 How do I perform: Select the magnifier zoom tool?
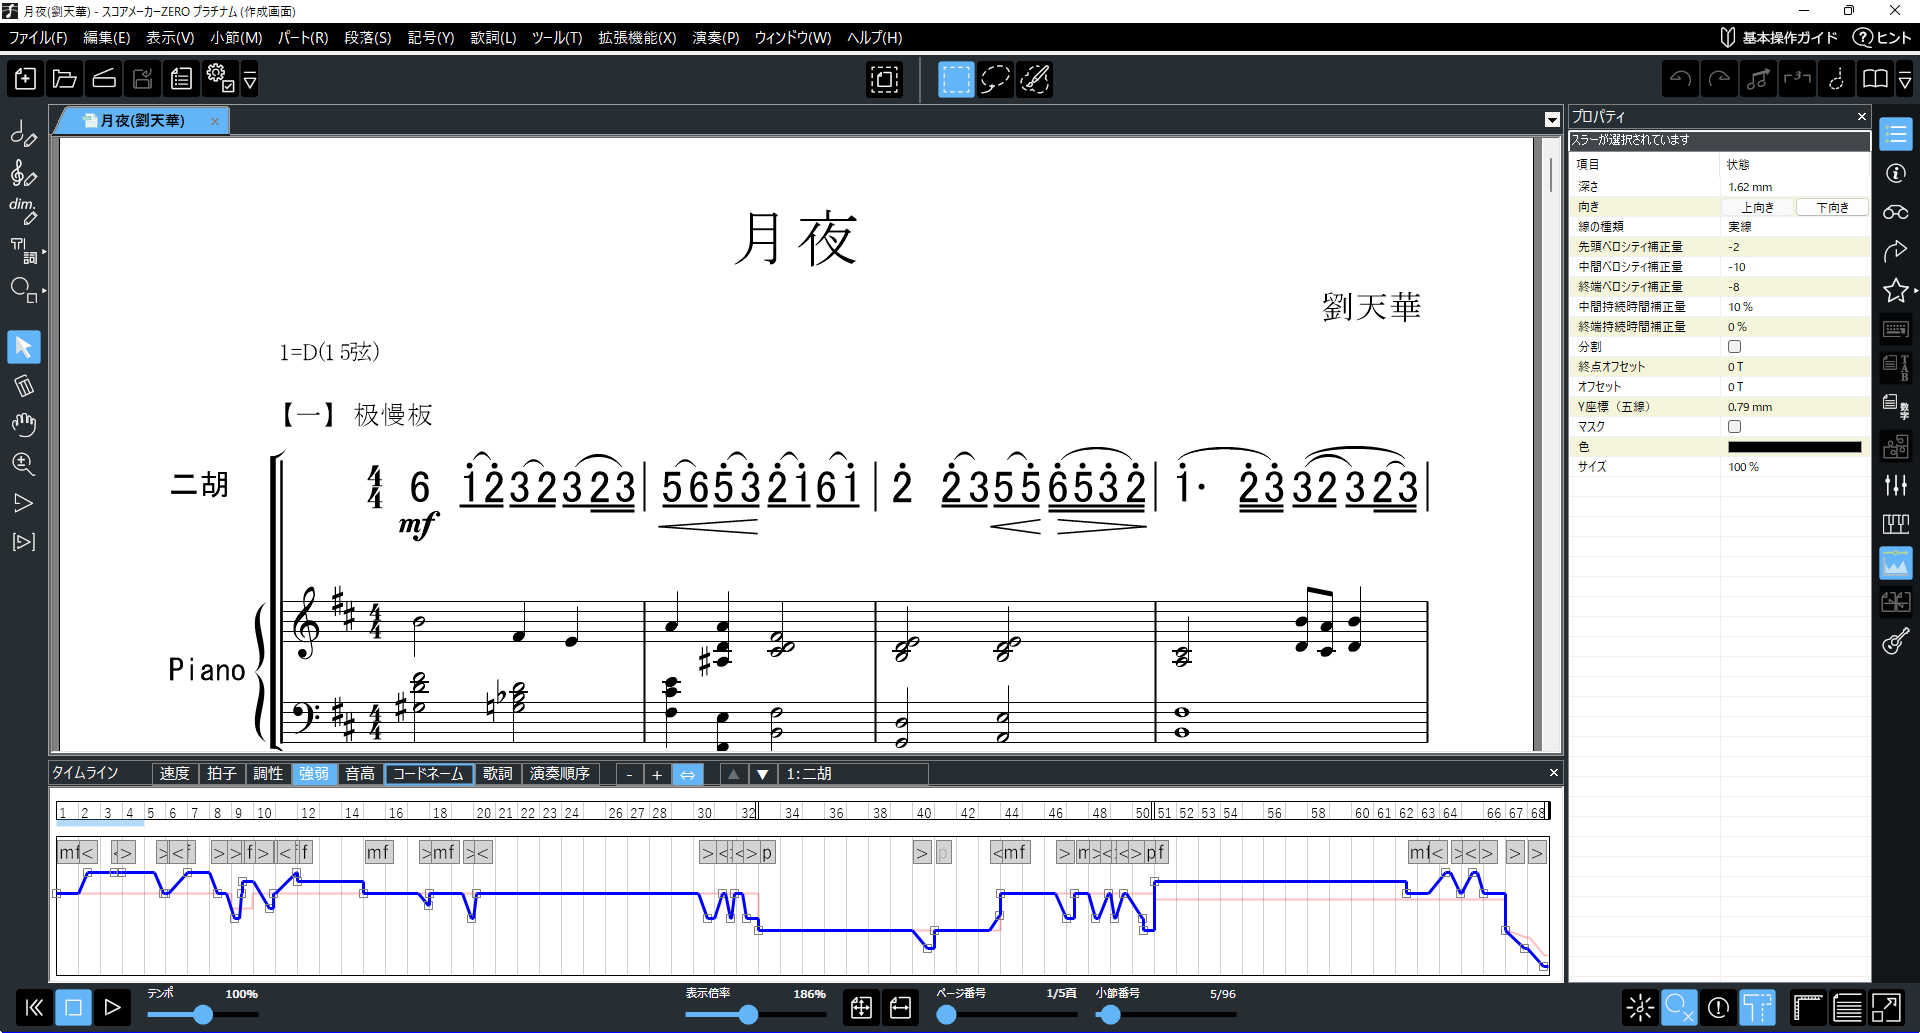point(23,464)
